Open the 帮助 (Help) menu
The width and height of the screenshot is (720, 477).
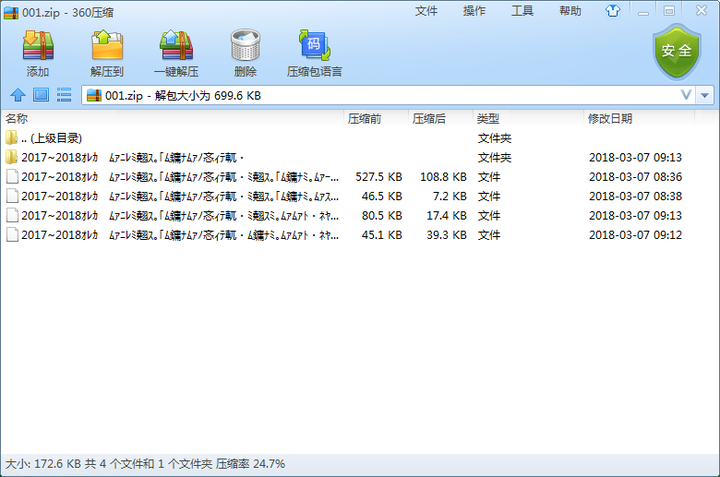pyautogui.click(x=570, y=11)
